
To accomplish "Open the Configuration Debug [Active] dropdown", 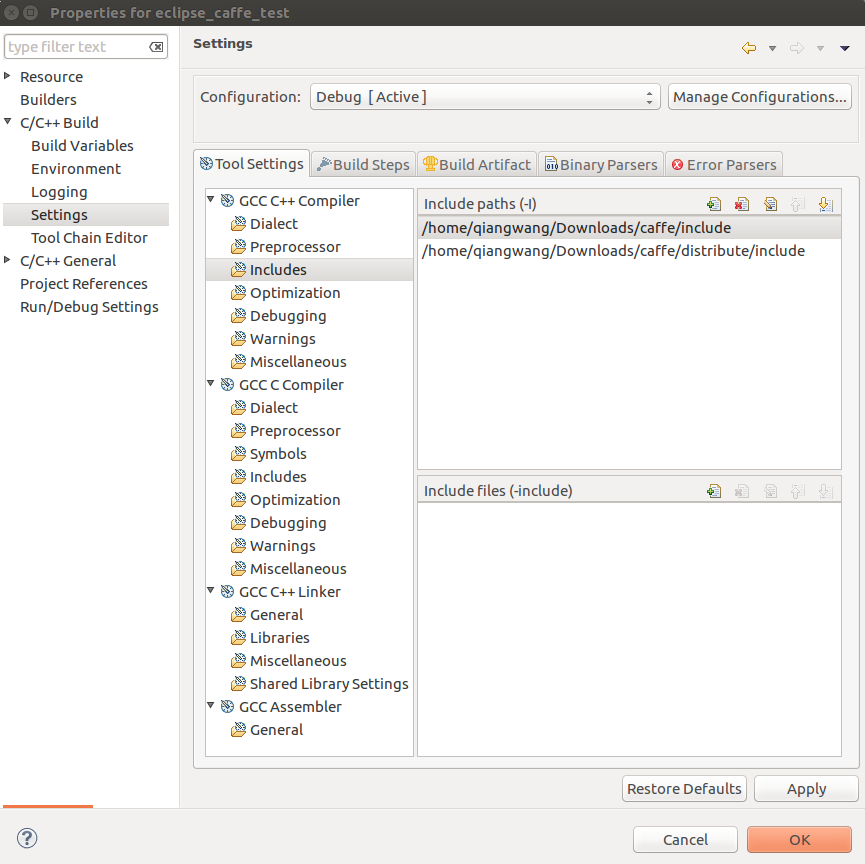I will (485, 97).
